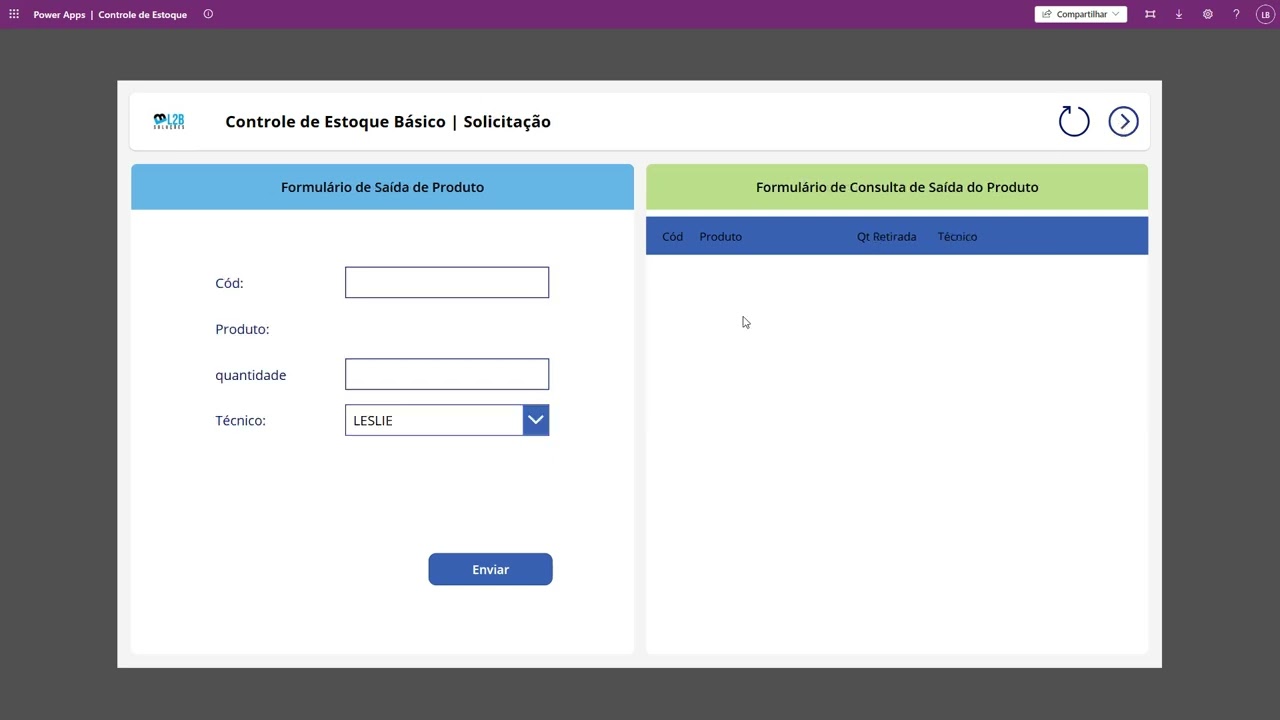This screenshot has width=1280, height=720.
Task: Click the Qt Retirada column header
Action: coord(886,237)
